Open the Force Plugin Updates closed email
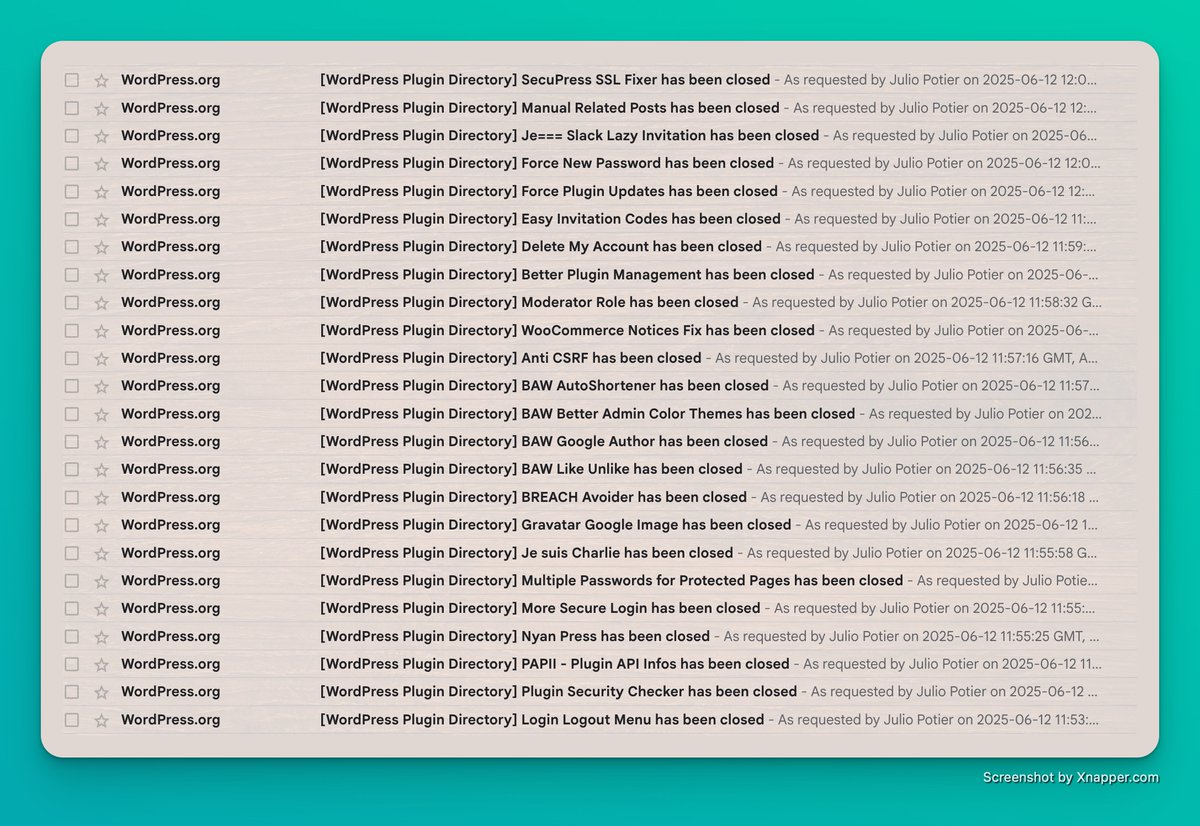This screenshot has width=1200, height=826. tap(549, 191)
